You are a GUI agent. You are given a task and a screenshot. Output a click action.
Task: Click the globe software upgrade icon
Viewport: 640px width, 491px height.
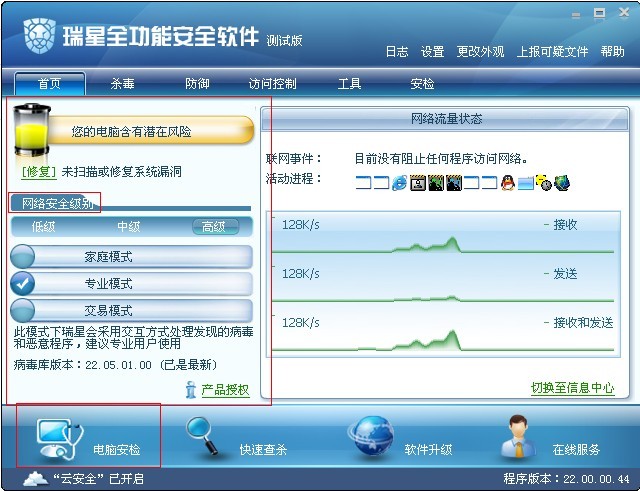coord(371,435)
